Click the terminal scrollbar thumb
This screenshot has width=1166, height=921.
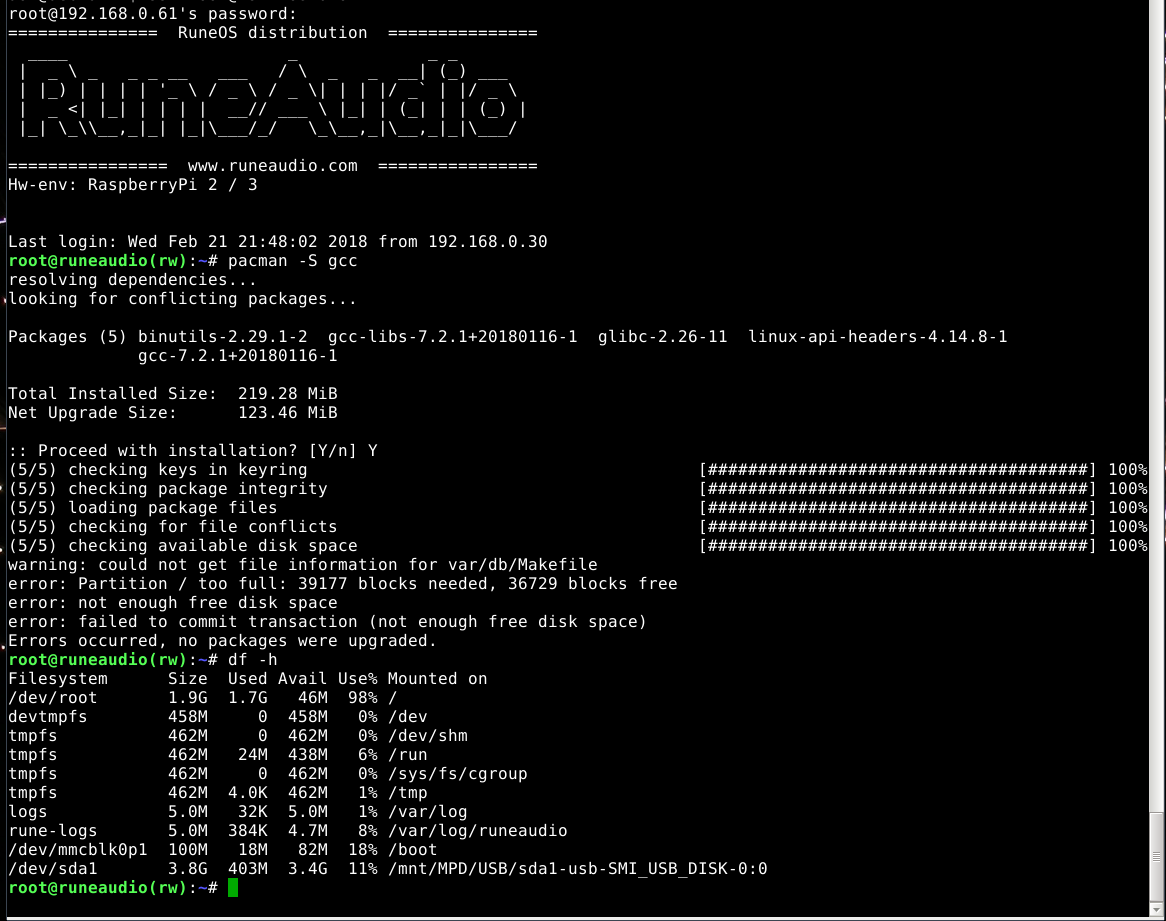click(x=1156, y=857)
